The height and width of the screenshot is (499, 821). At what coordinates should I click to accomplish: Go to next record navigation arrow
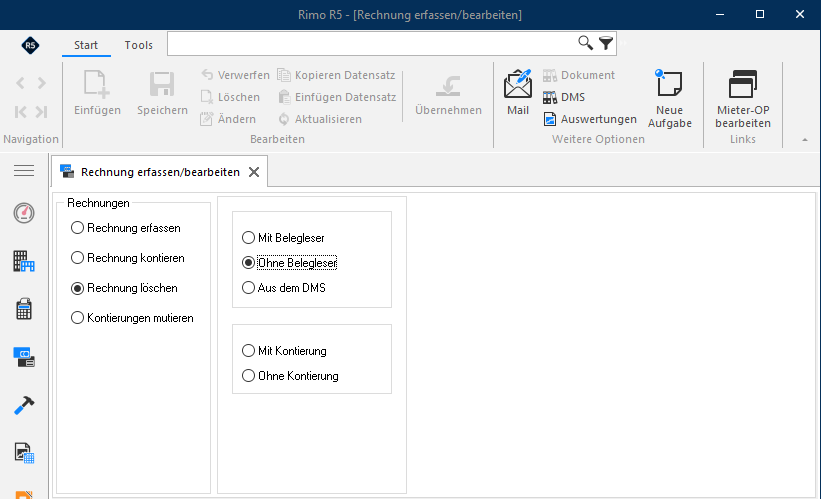click(x=41, y=83)
